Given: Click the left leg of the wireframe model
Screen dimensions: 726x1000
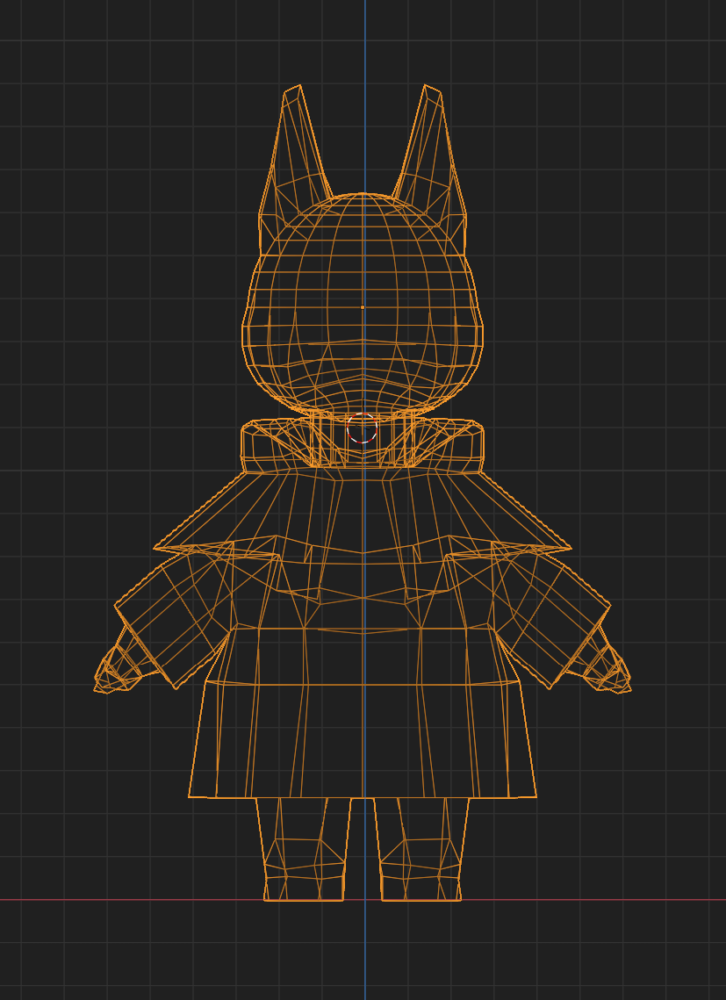Looking at the screenshot, I should click(x=303, y=849).
